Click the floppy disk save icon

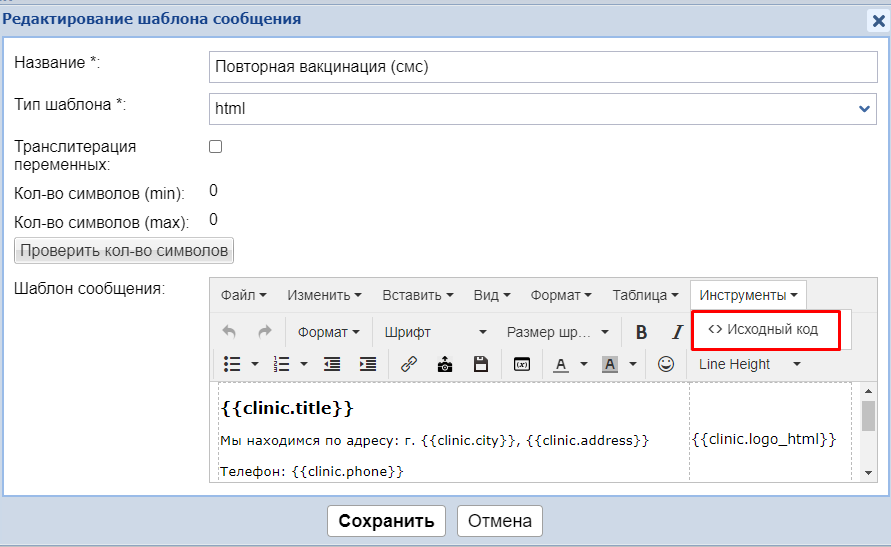481,364
